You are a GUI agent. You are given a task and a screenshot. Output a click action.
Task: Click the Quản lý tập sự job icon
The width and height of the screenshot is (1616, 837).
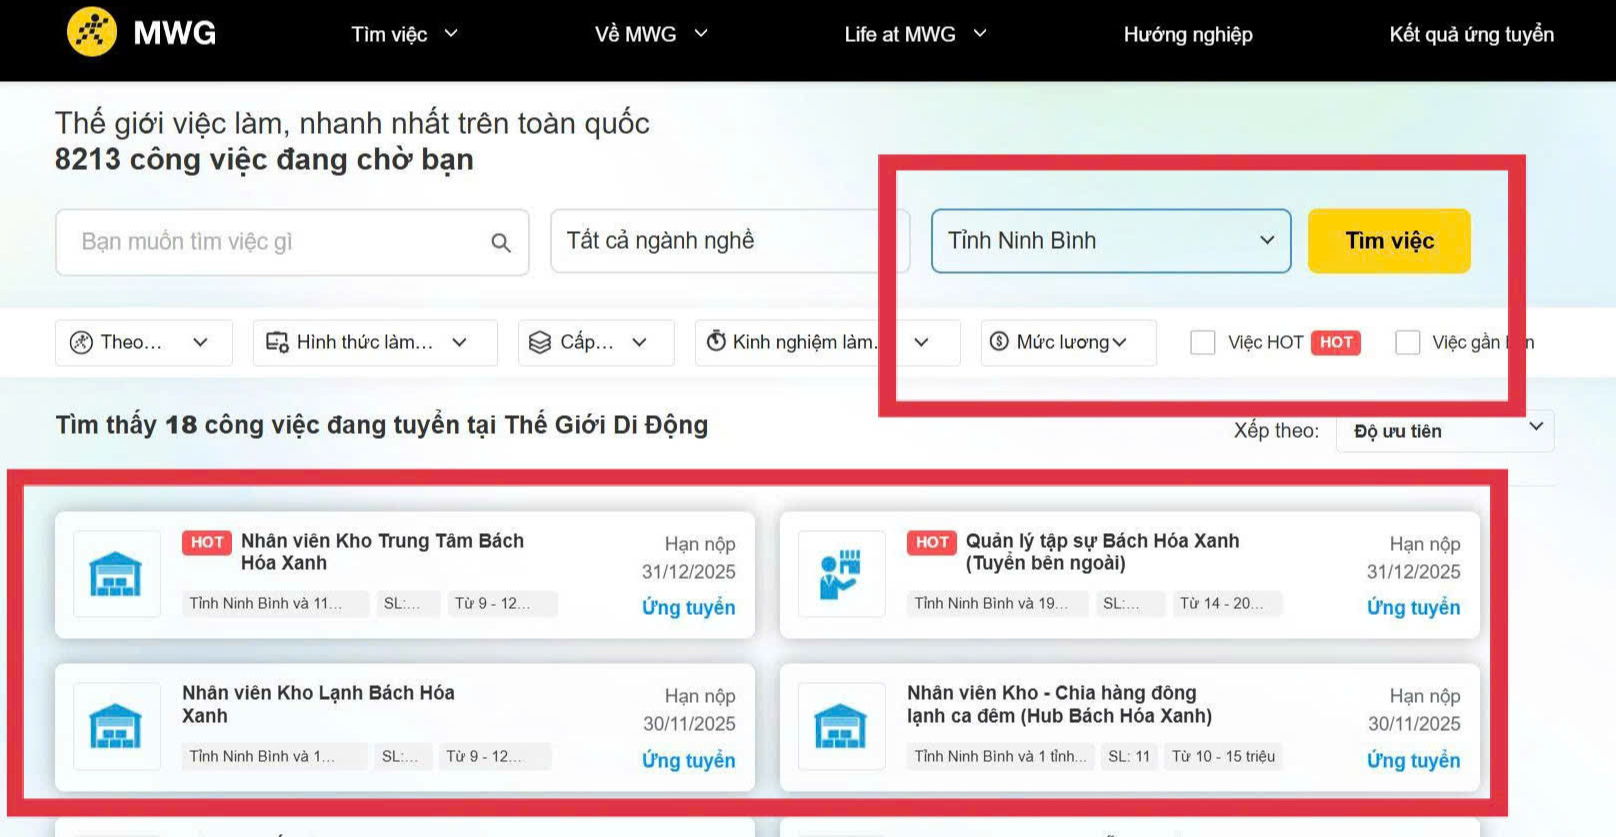(840, 574)
